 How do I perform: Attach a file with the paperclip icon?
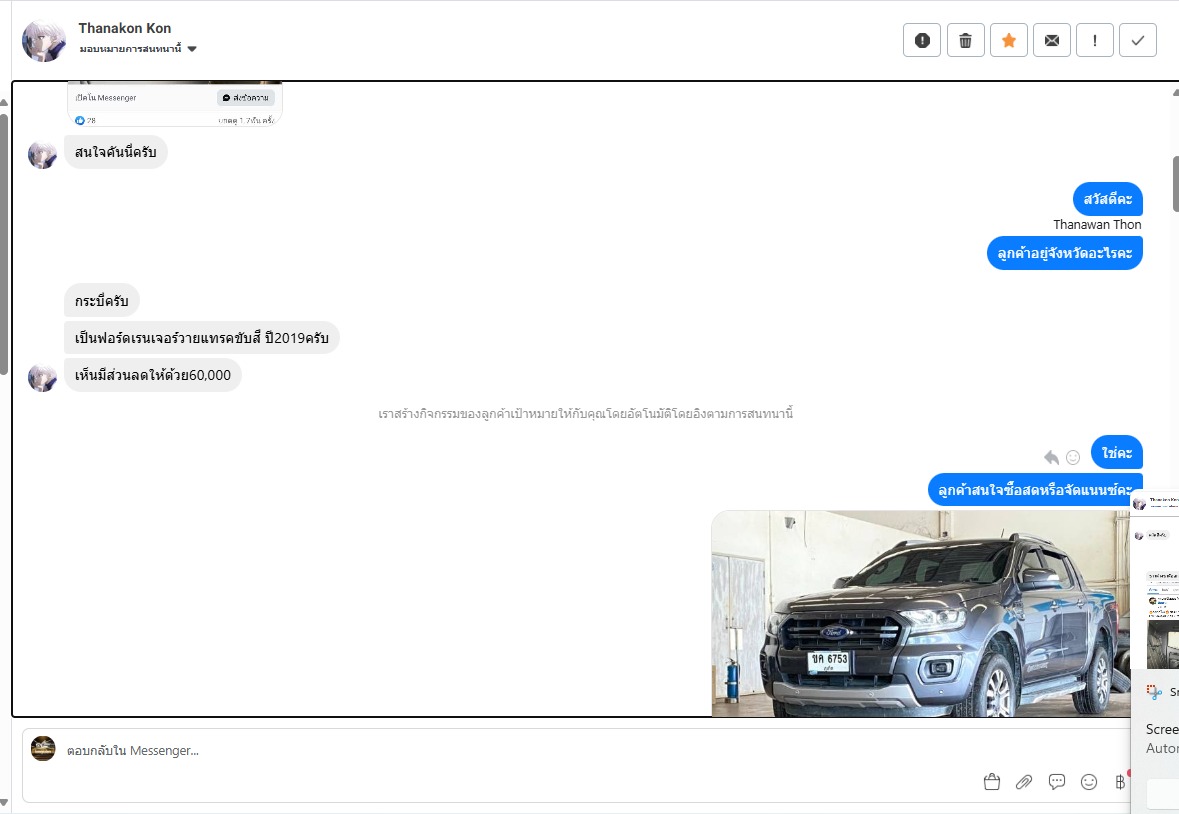tap(1023, 782)
